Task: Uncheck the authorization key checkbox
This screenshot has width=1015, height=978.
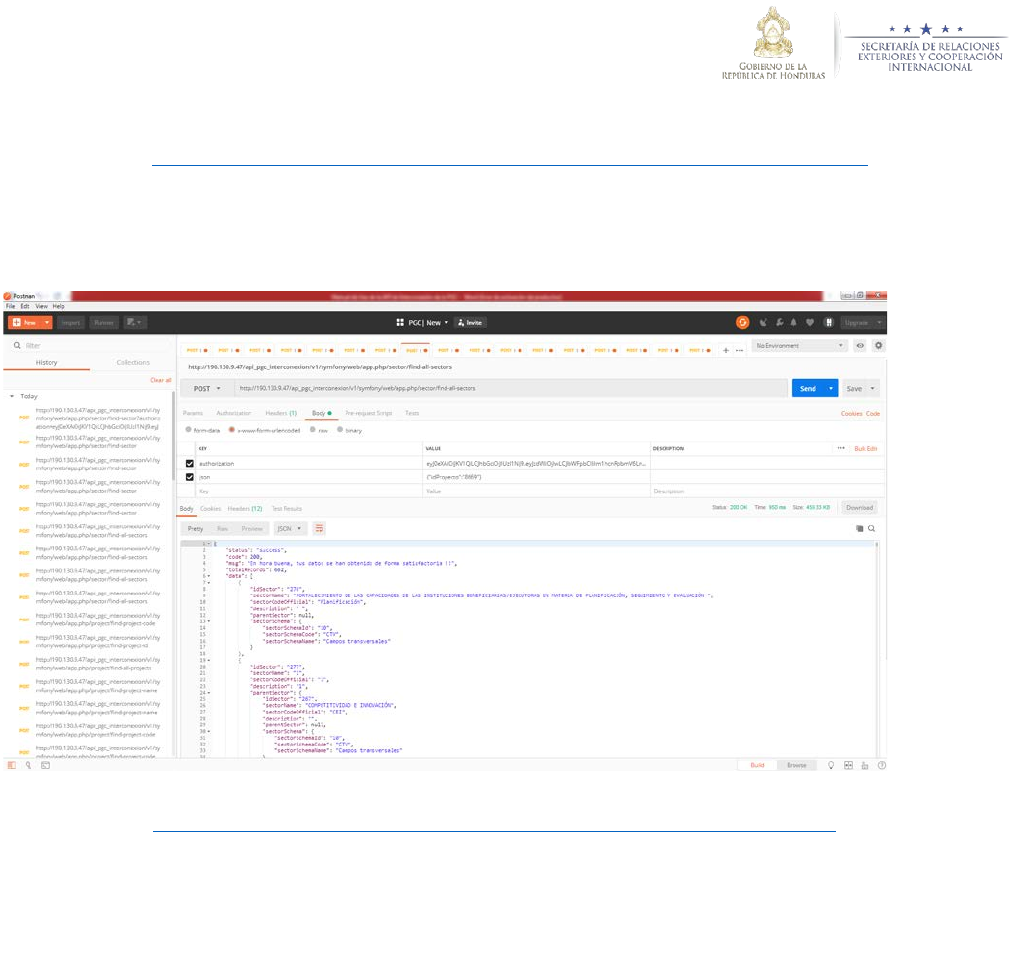Action: pos(190,463)
